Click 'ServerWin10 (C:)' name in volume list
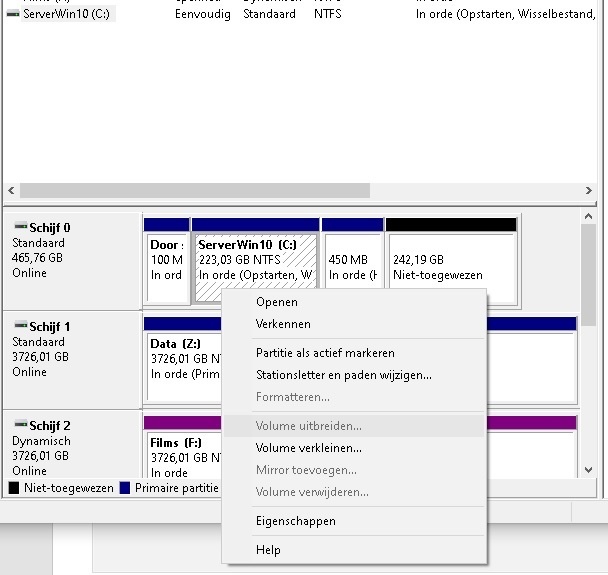The width and height of the screenshot is (608, 575). click(x=66, y=14)
